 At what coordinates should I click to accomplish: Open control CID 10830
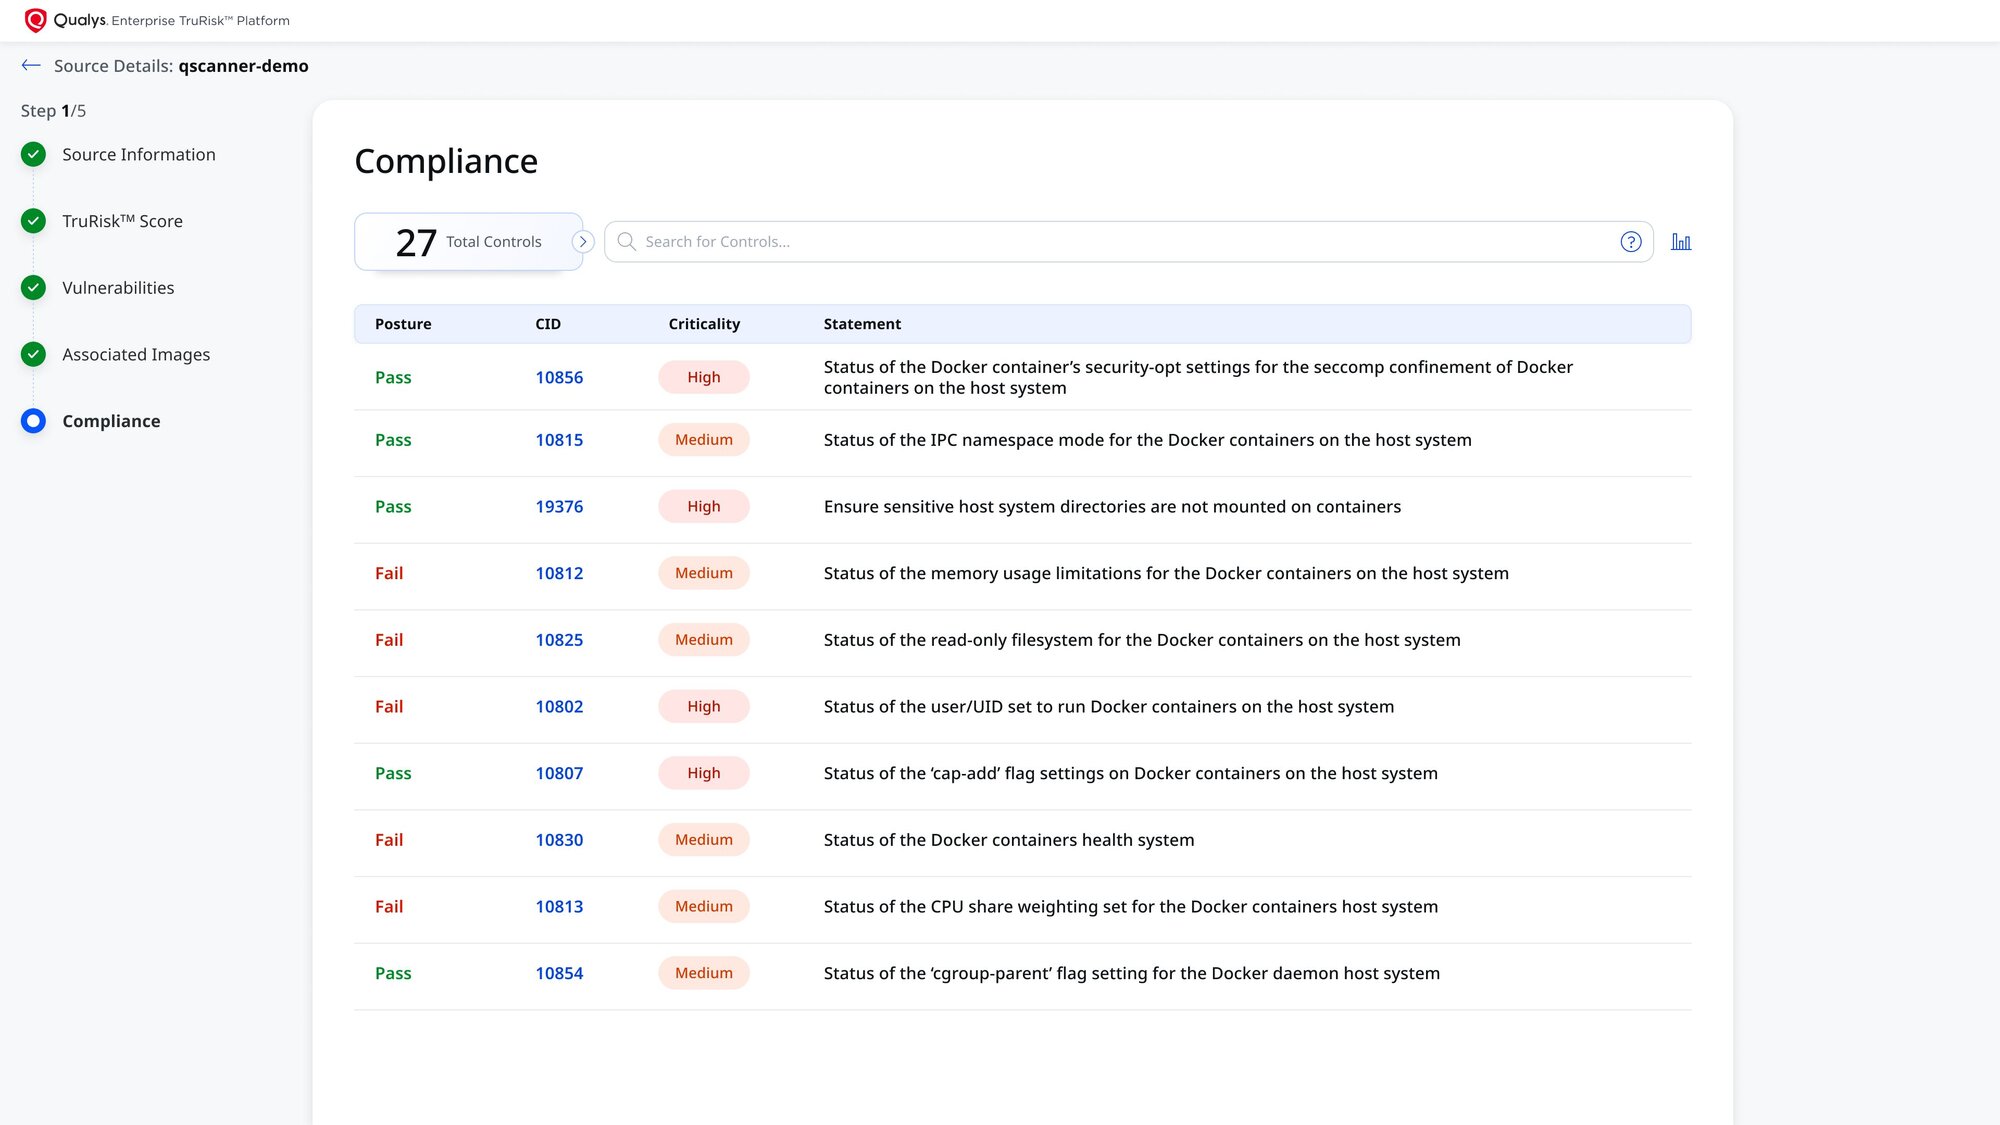pos(559,840)
